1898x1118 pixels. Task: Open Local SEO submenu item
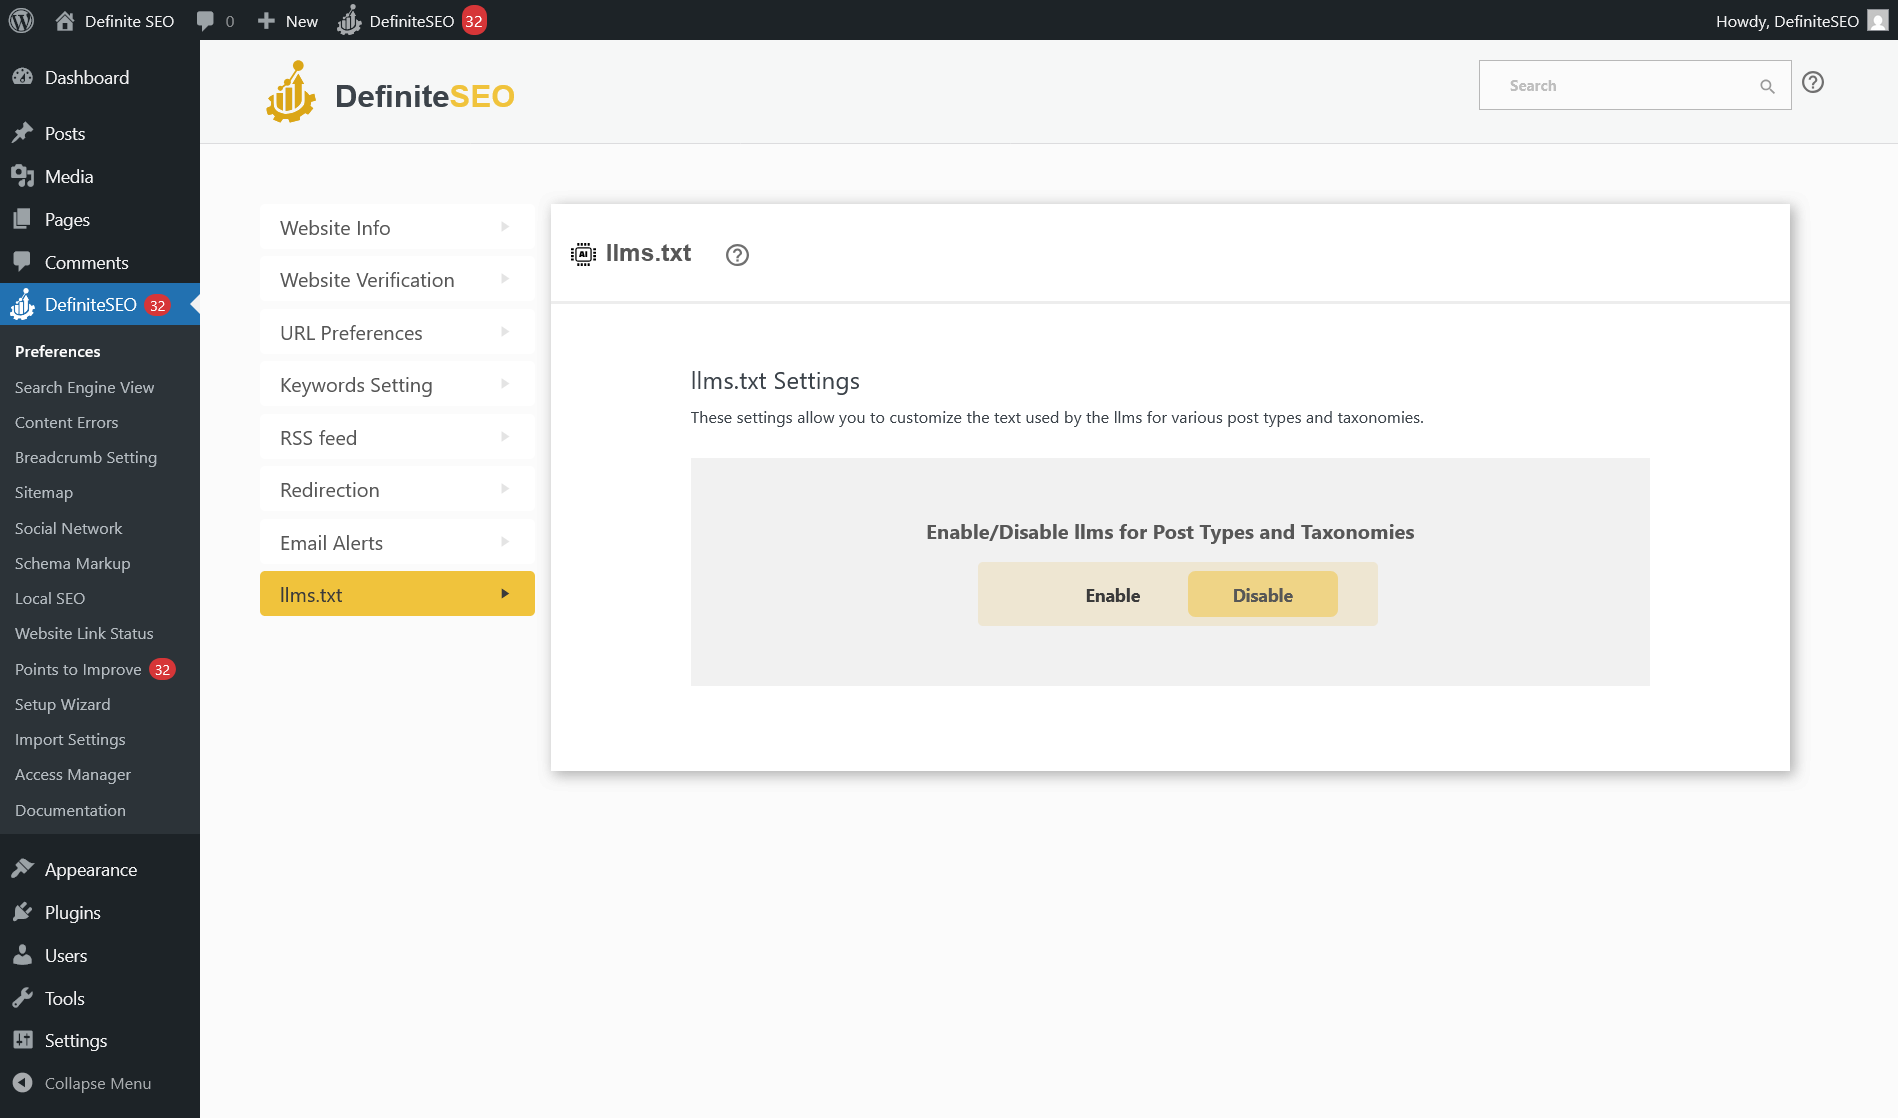coord(50,598)
